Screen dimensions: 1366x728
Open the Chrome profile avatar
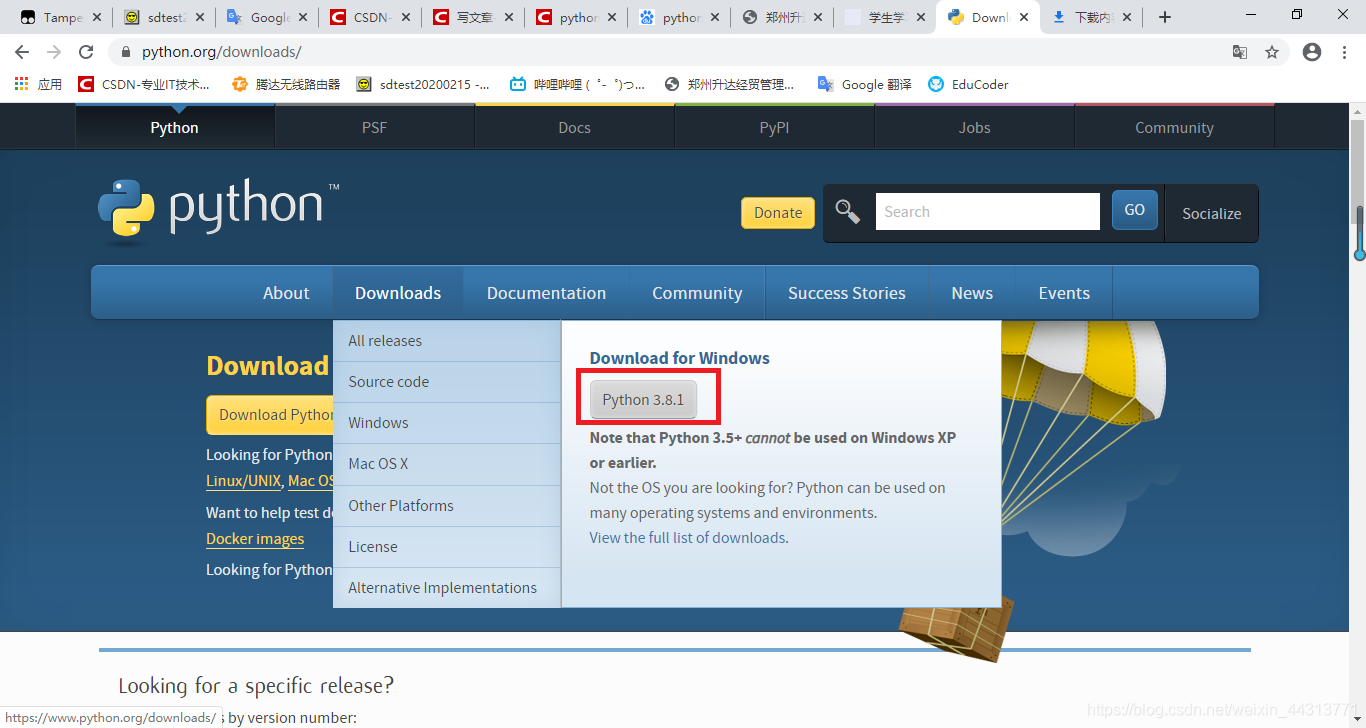(x=1312, y=52)
